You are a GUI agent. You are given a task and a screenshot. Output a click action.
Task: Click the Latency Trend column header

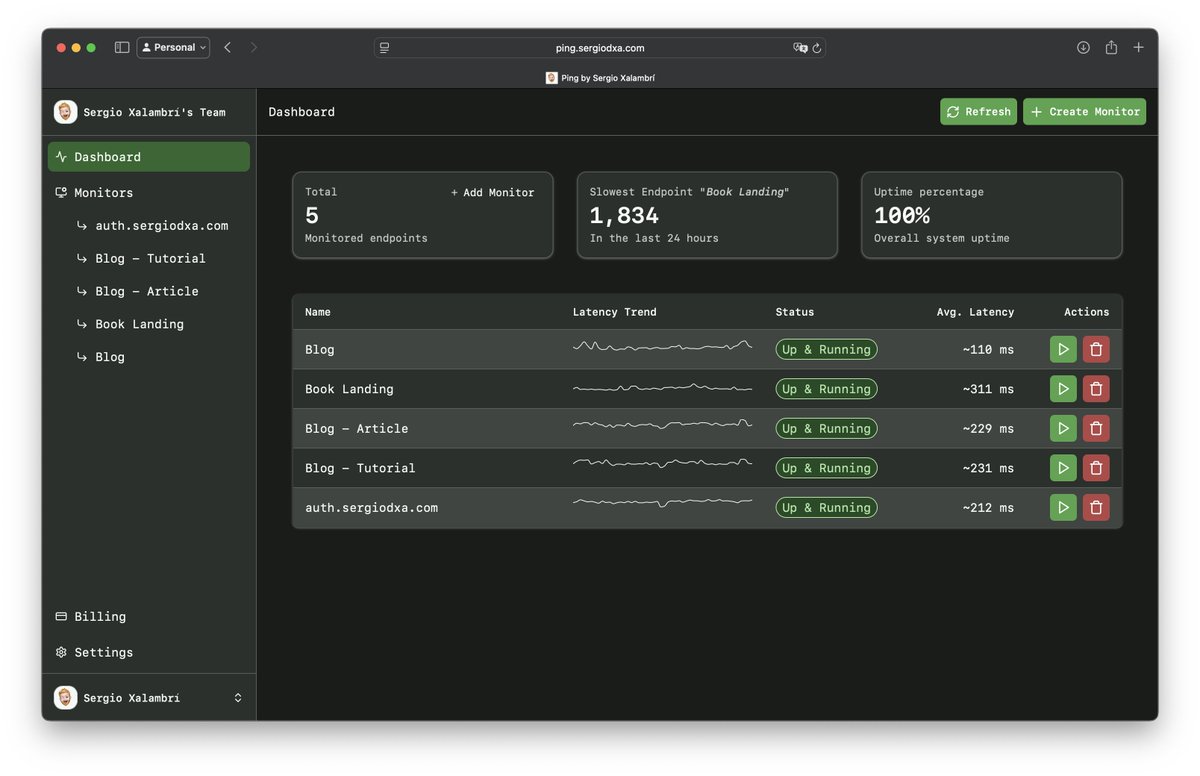click(614, 312)
